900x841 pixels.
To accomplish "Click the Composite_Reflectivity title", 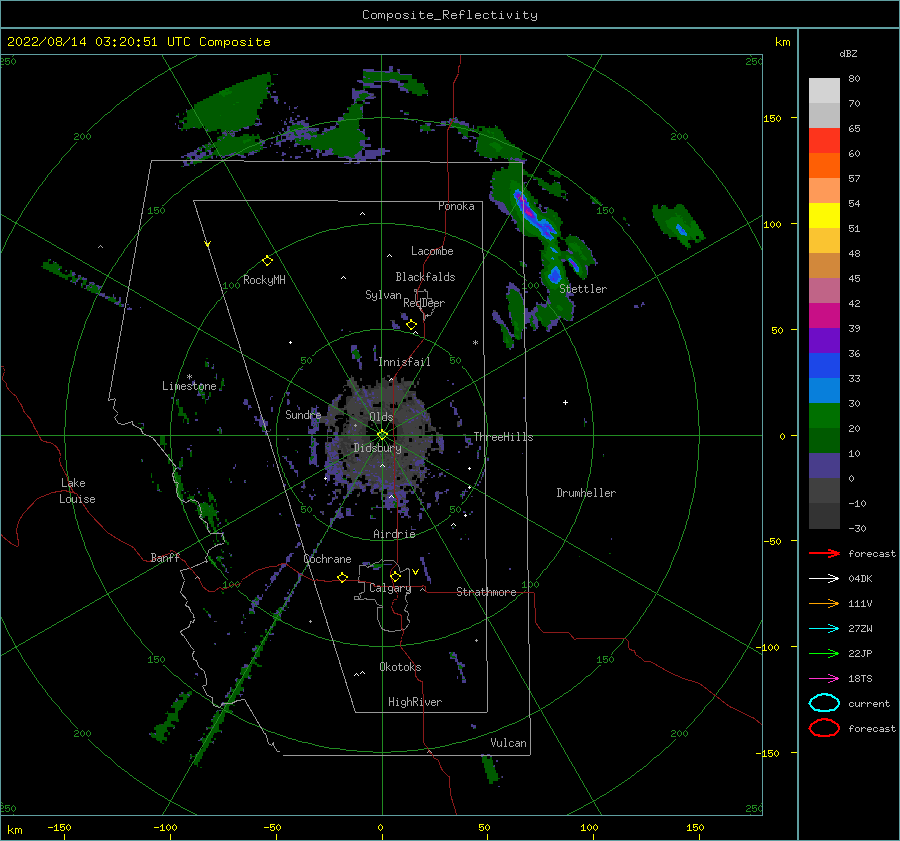I will [x=449, y=15].
